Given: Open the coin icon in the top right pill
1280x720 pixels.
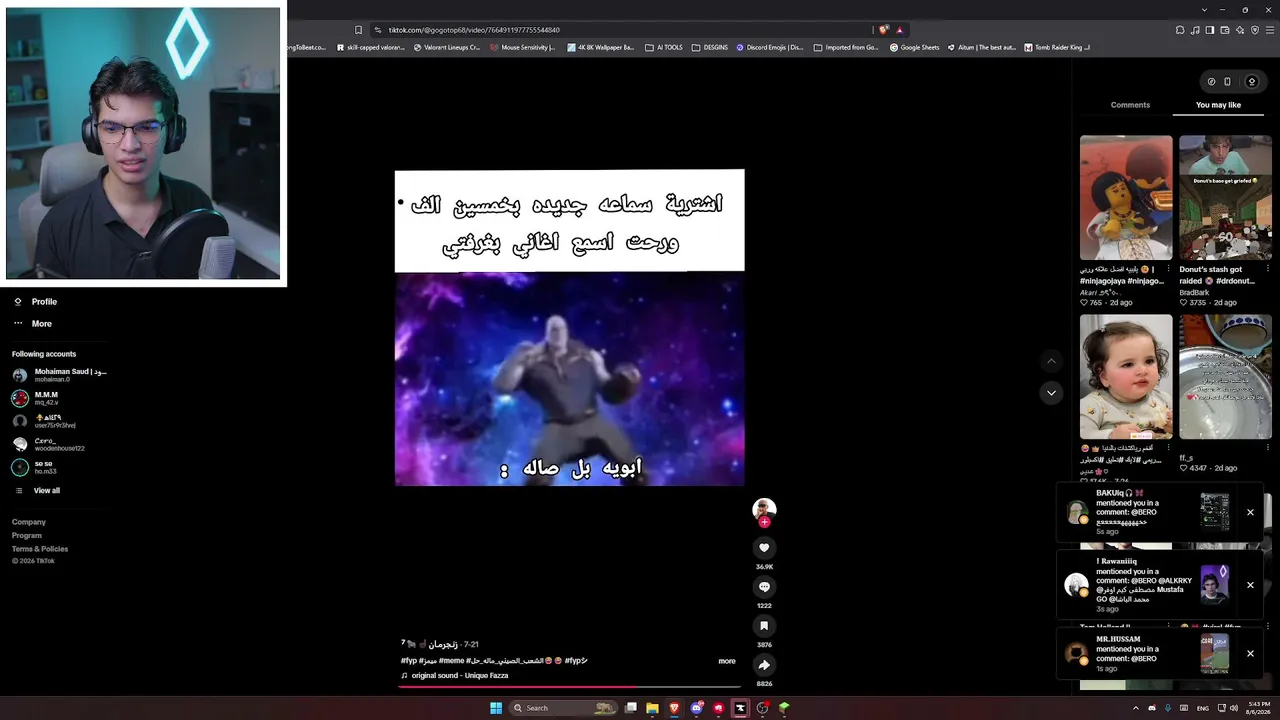Looking at the screenshot, I should click(x=1211, y=82).
